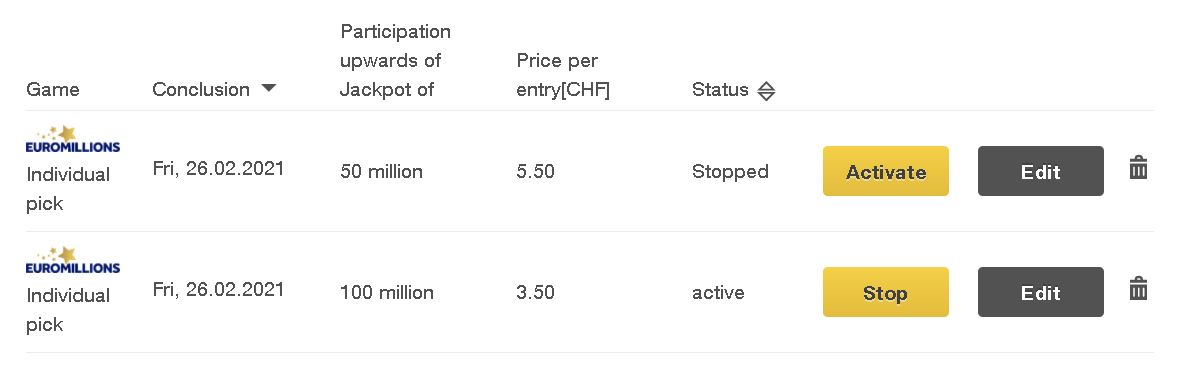Select the 100 million jackpot cell
1181x370 pixels.
coord(386,292)
